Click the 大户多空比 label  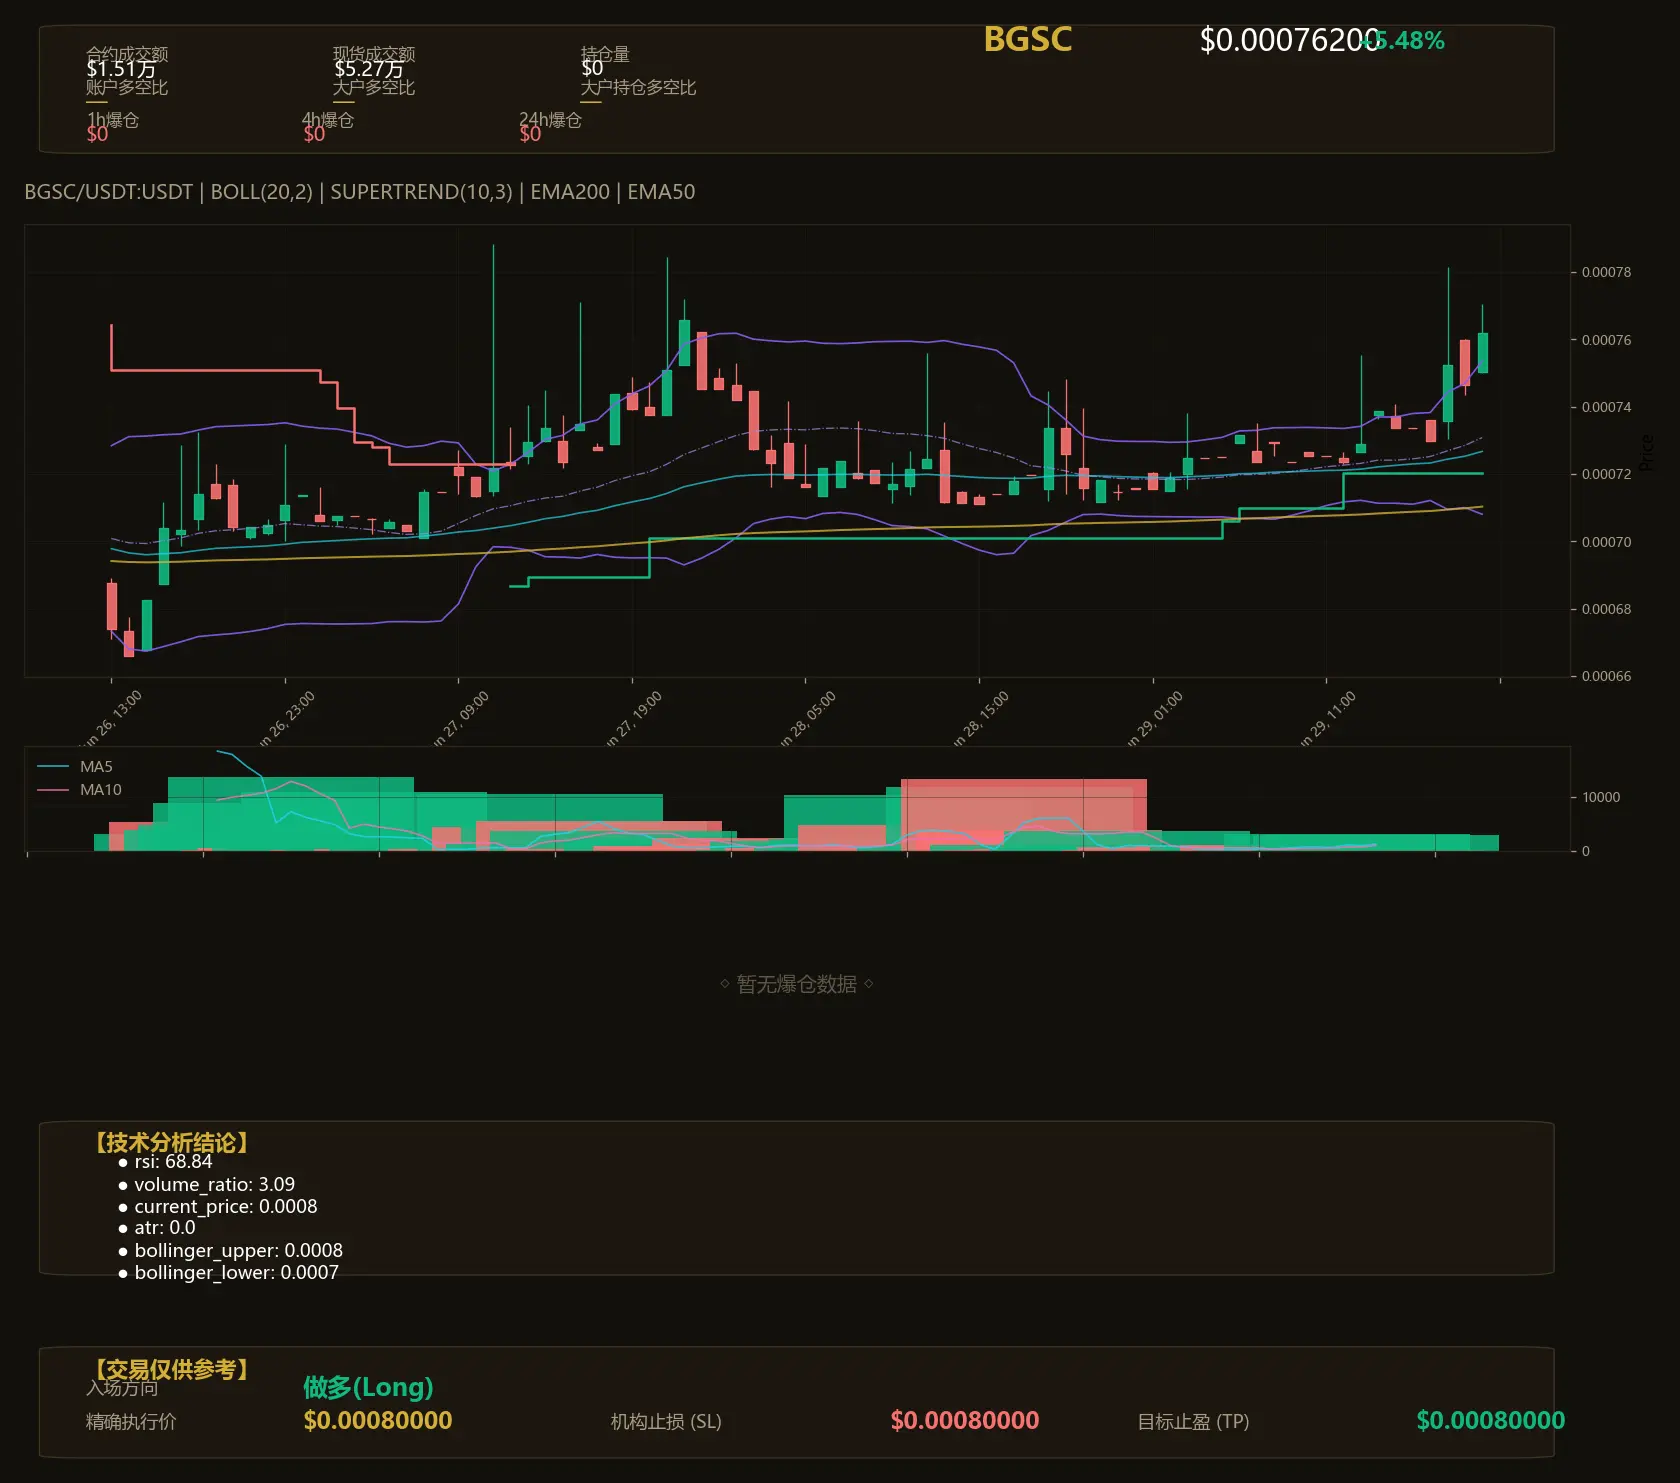[x=374, y=87]
